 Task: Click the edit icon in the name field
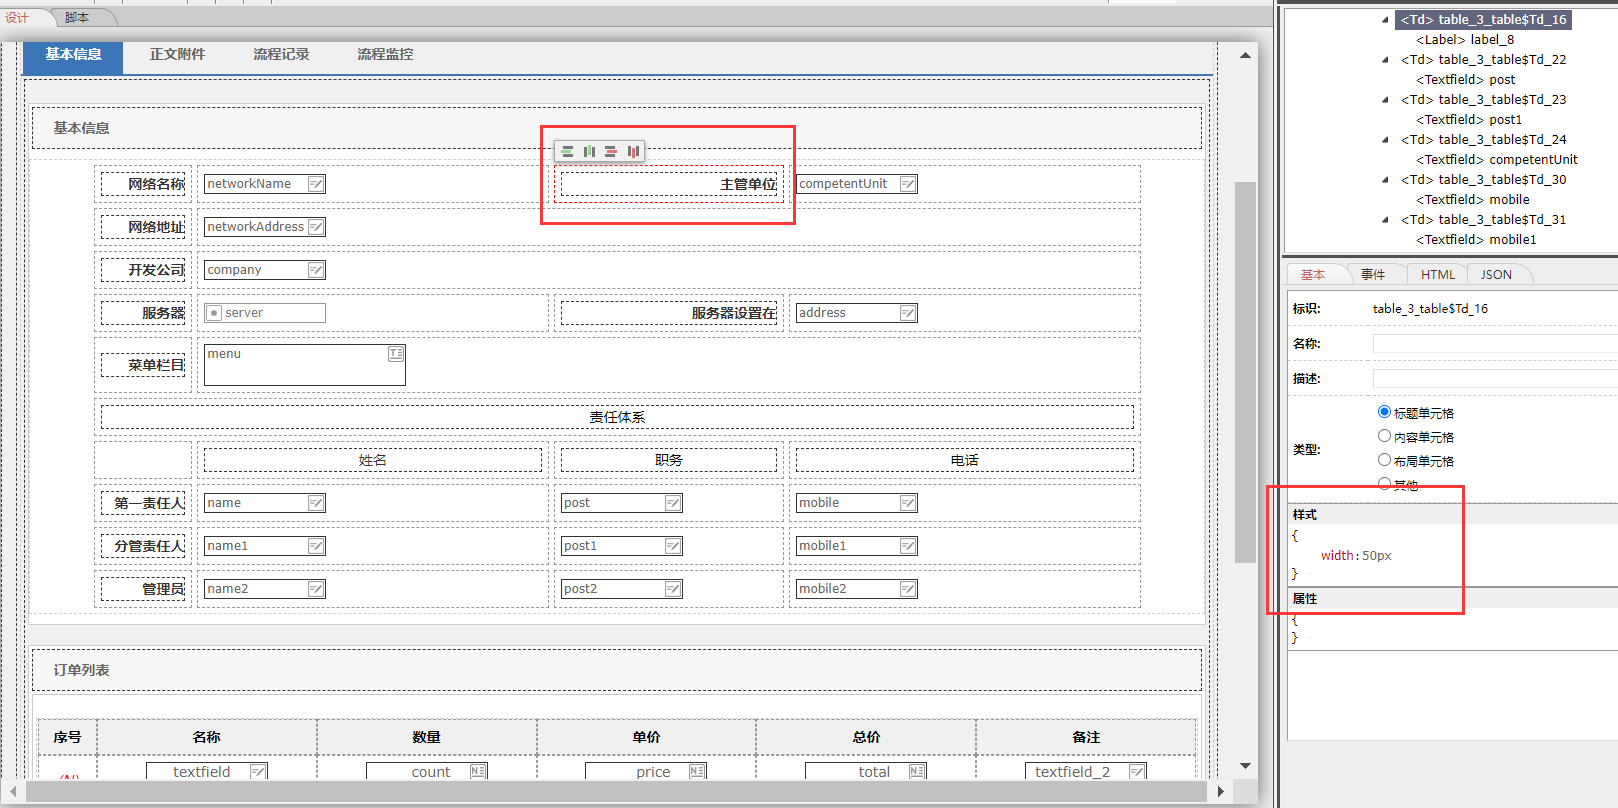[x=316, y=503]
